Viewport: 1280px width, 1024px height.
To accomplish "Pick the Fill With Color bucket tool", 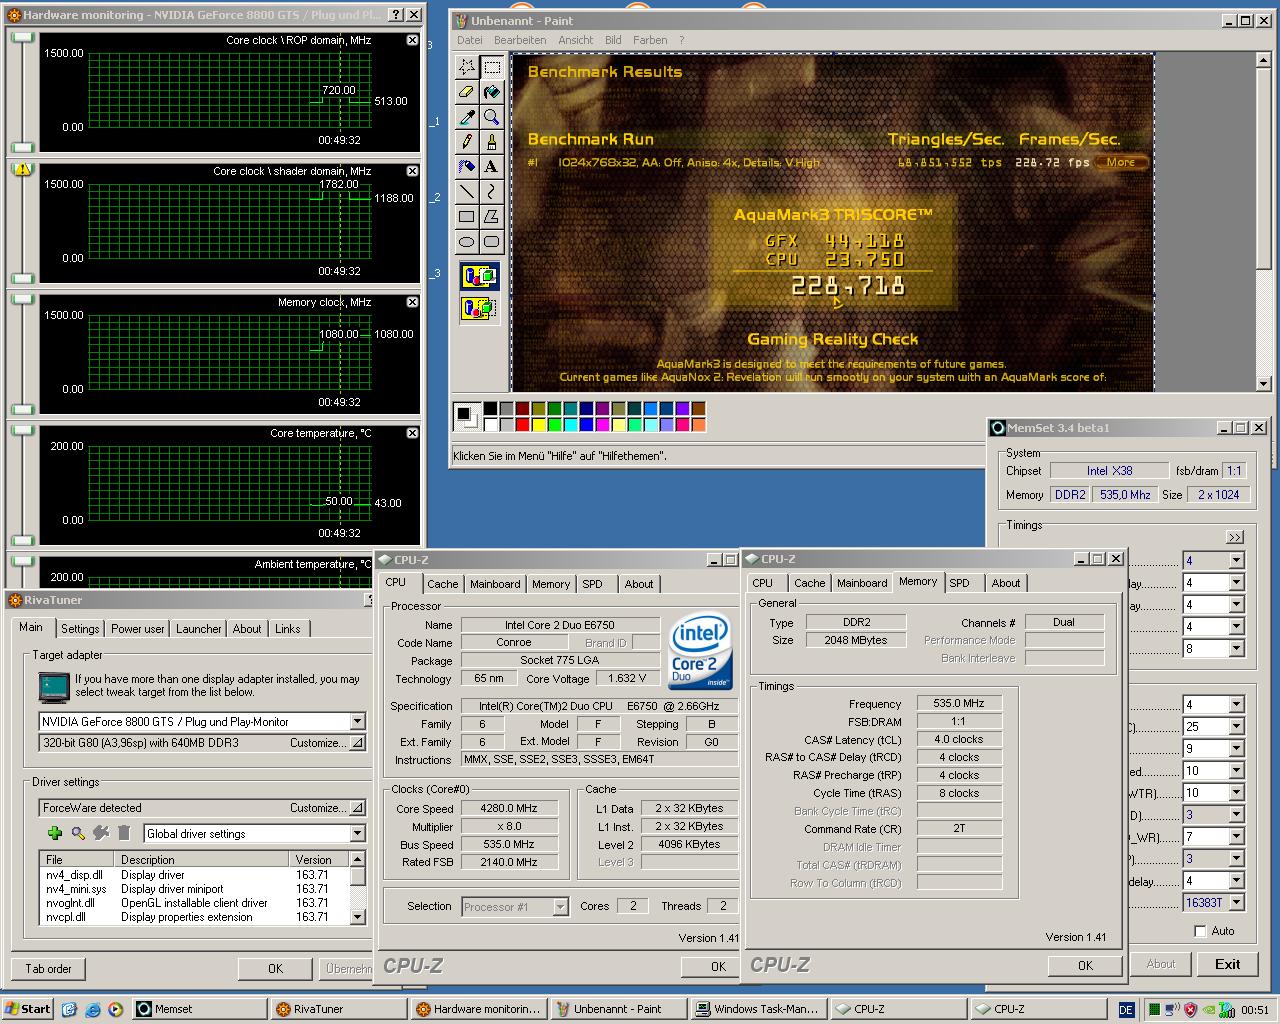I will pyautogui.click(x=491, y=92).
